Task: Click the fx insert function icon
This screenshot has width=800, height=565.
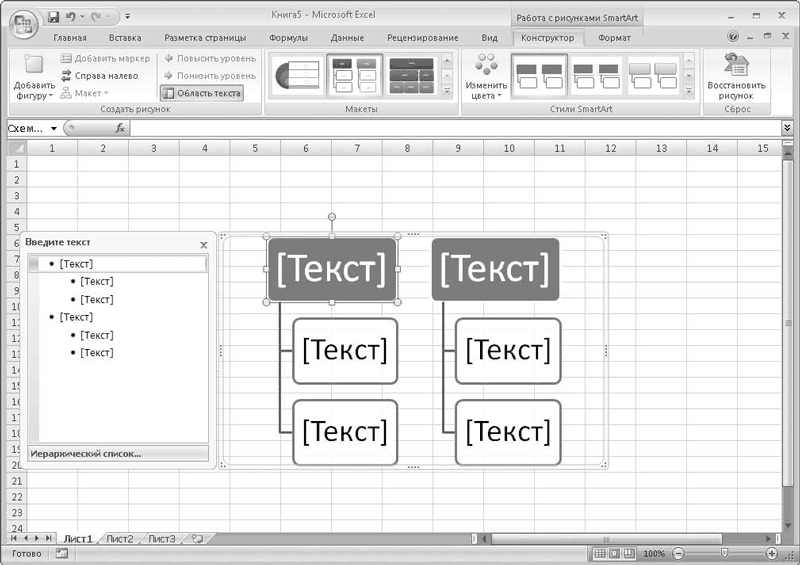Action: 120,128
